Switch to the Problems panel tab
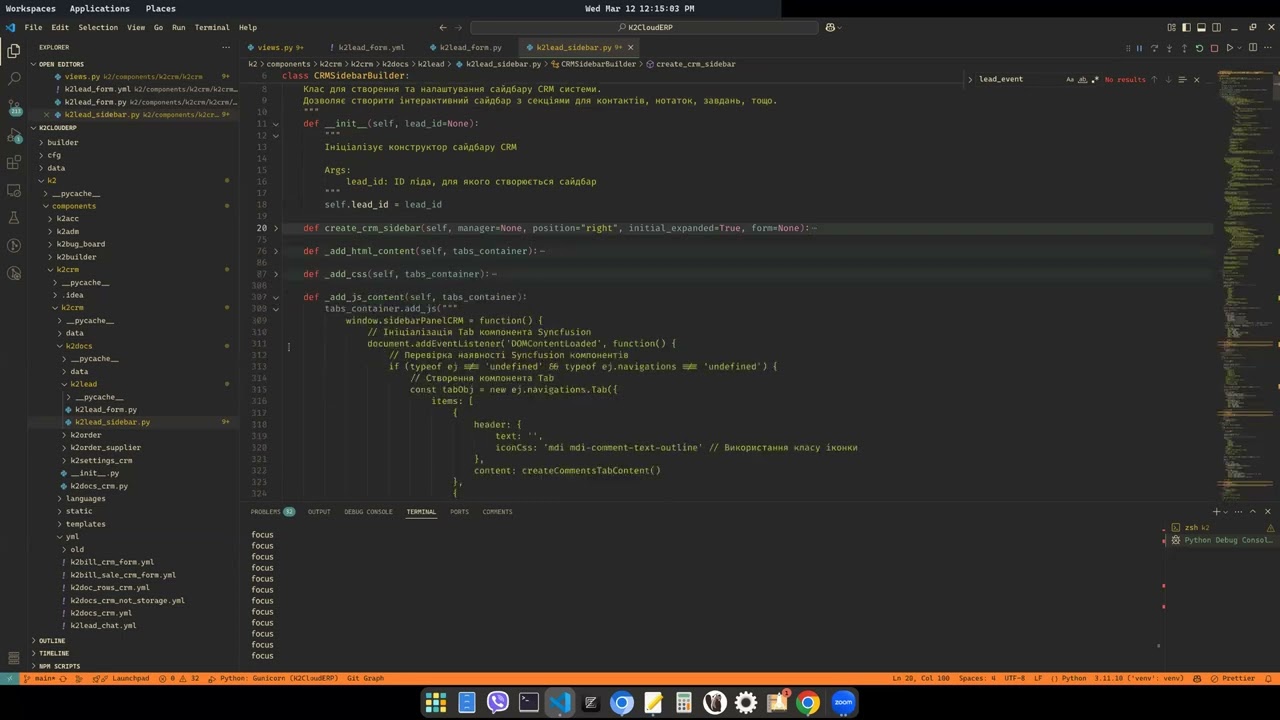This screenshot has width=1280, height=720. coord(266,512)
